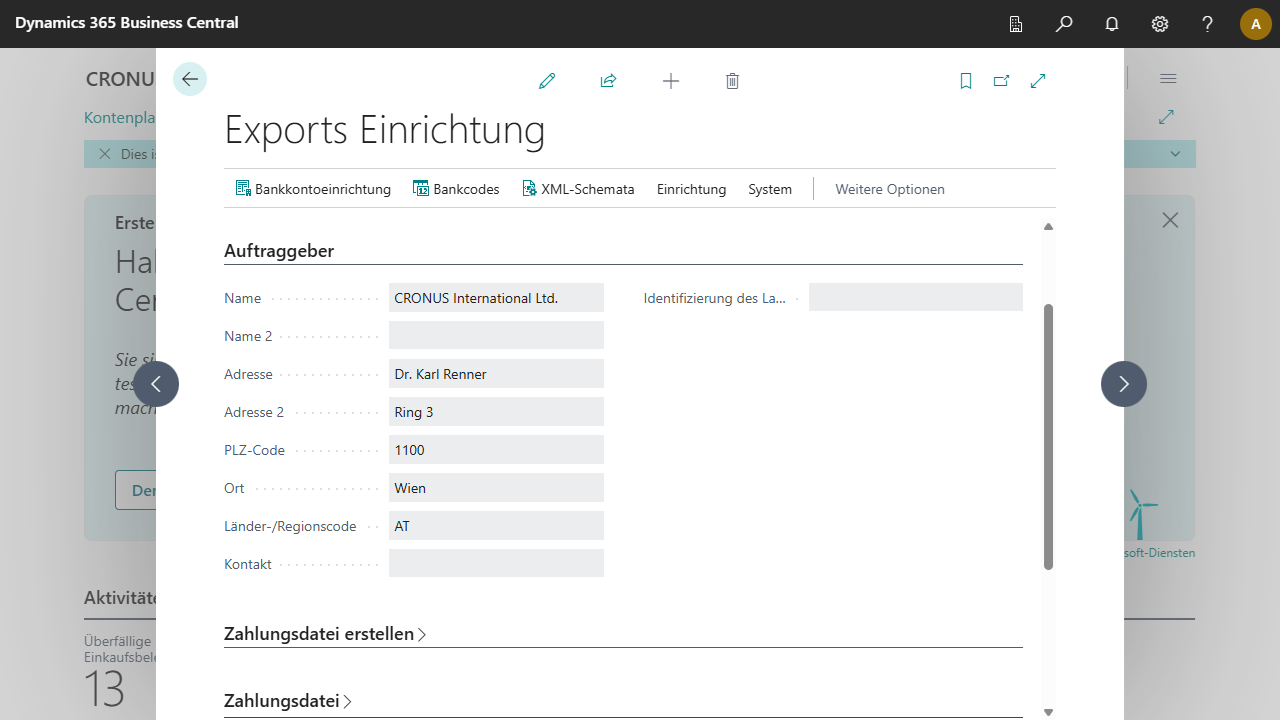The height and width of the screenshot is (720, 1280).
Task: Create new record with plus icon
Action: click(671, 81)
